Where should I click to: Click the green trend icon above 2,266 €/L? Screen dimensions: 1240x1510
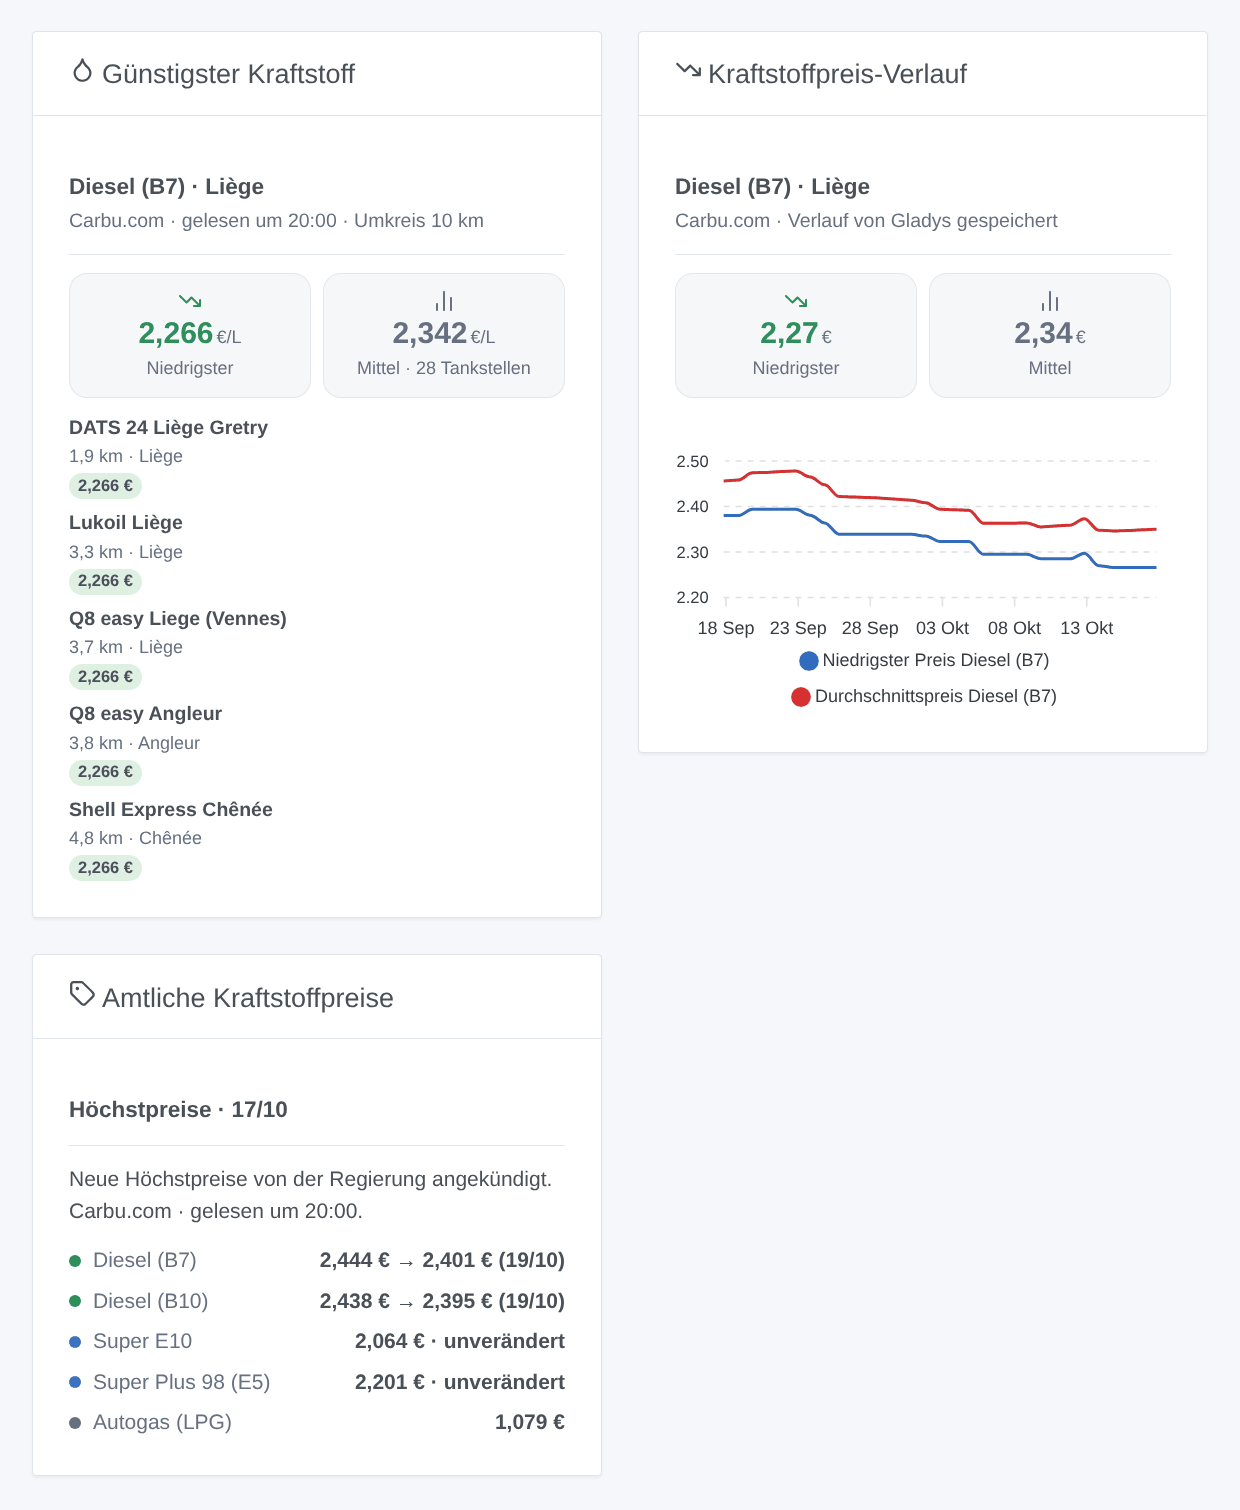(x=190, y=301)
